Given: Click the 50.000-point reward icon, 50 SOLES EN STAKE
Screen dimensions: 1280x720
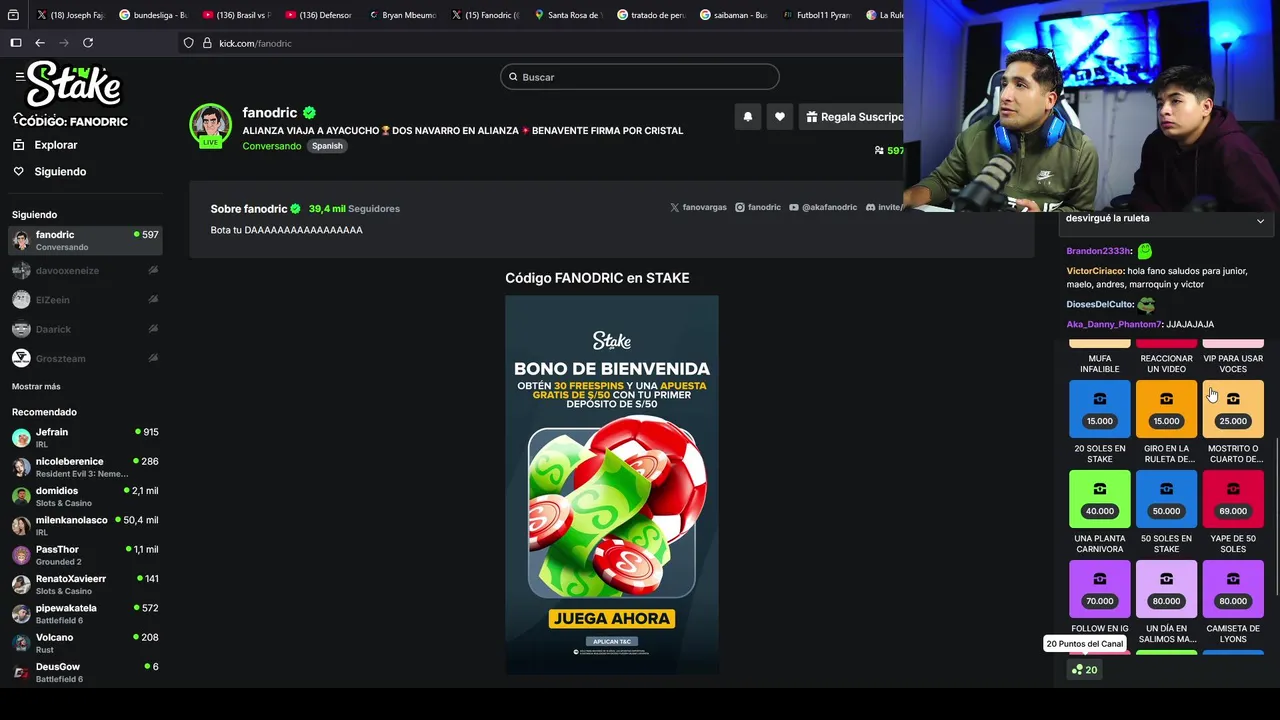Looking at the screenshot, I should click(x=1166, y=499).
